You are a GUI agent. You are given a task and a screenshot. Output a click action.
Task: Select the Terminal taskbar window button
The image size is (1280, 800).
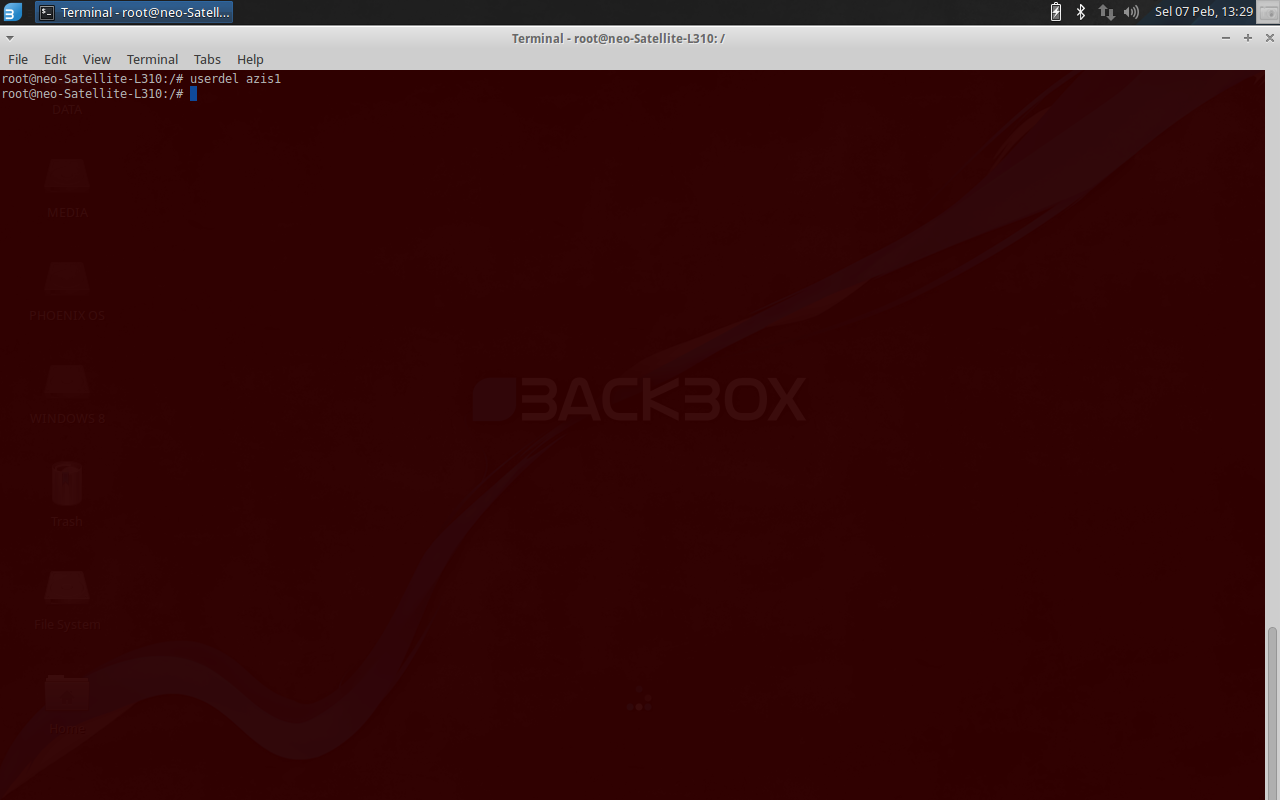(x=135, y=12)
